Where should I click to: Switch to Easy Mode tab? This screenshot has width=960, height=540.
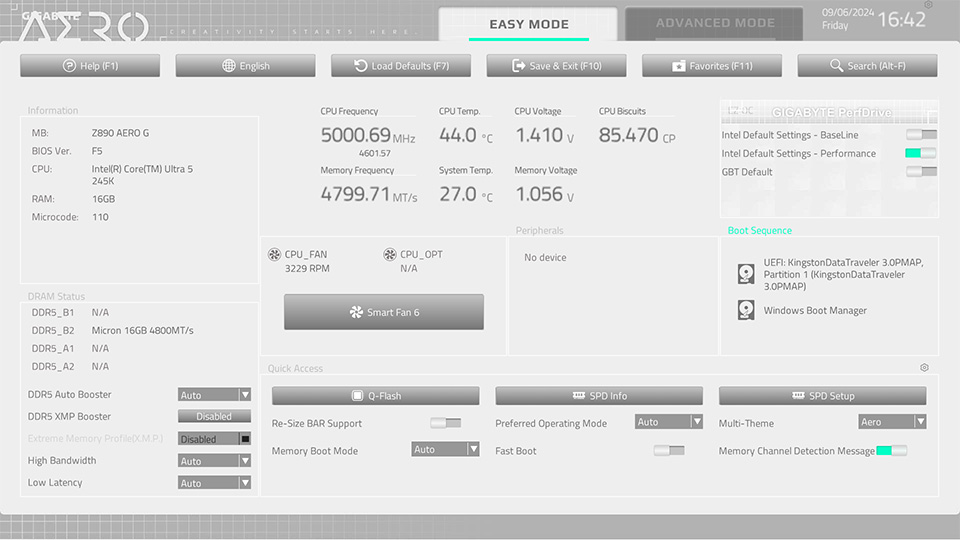click(528, 24)
